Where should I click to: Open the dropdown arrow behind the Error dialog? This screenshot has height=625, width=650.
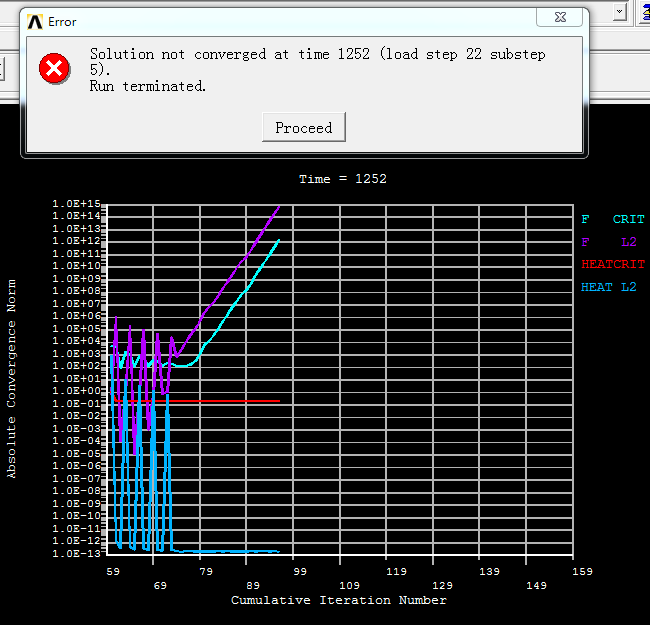tap(620, 12)
